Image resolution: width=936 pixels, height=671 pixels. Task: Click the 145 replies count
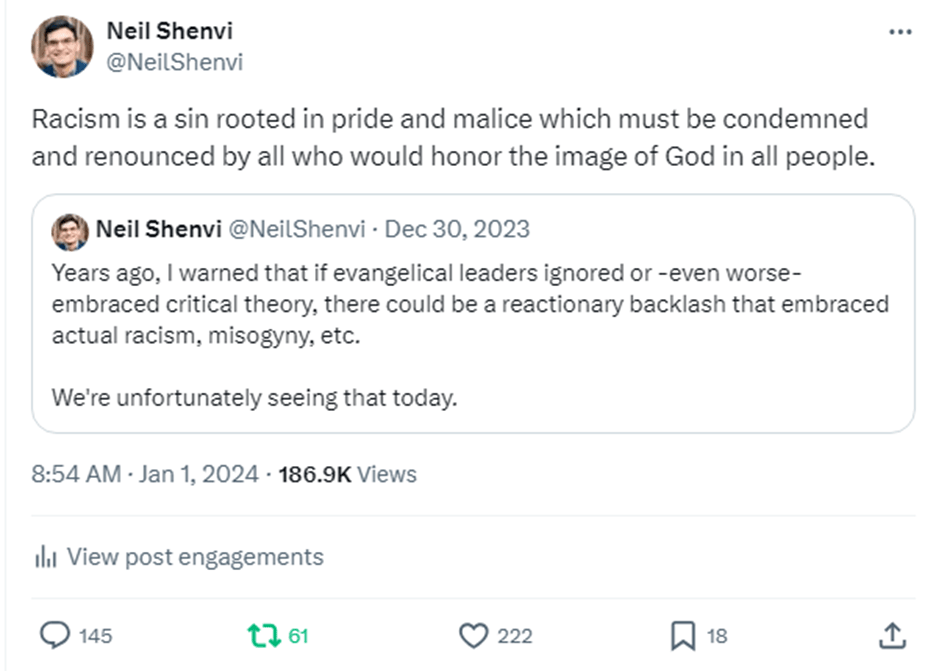pyautogui.click(x=95, y=636)
